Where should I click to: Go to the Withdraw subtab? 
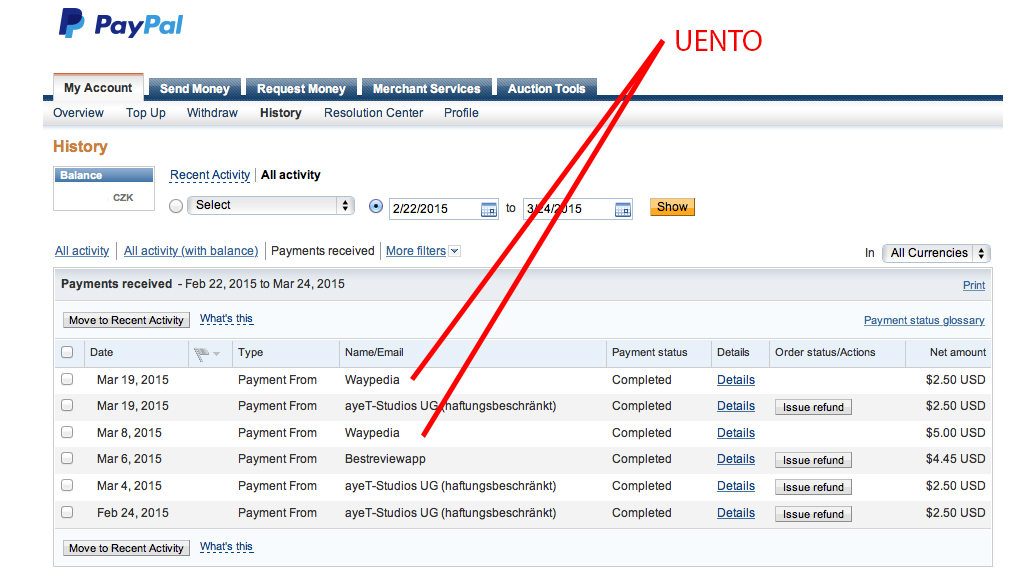pyautogui.click(x=212, y=113)
